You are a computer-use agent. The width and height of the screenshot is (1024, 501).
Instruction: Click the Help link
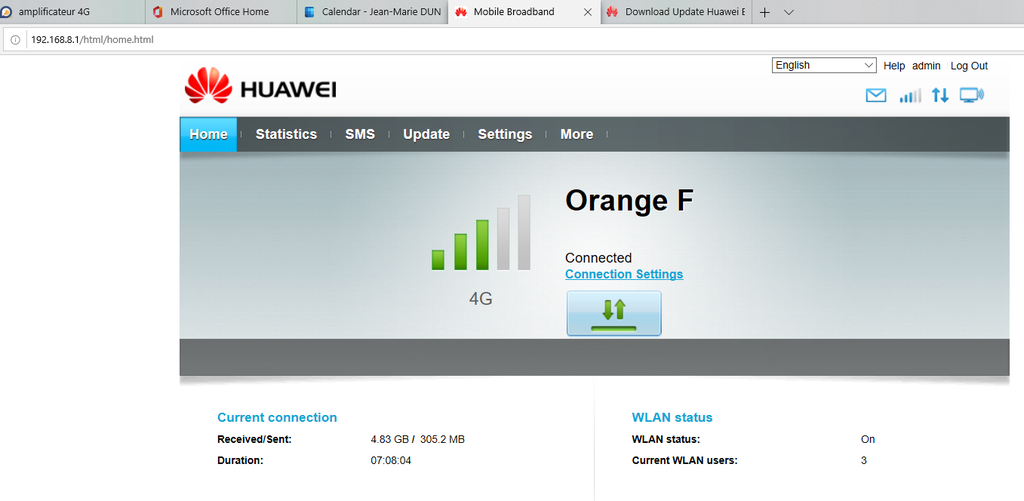coord(894,66)
